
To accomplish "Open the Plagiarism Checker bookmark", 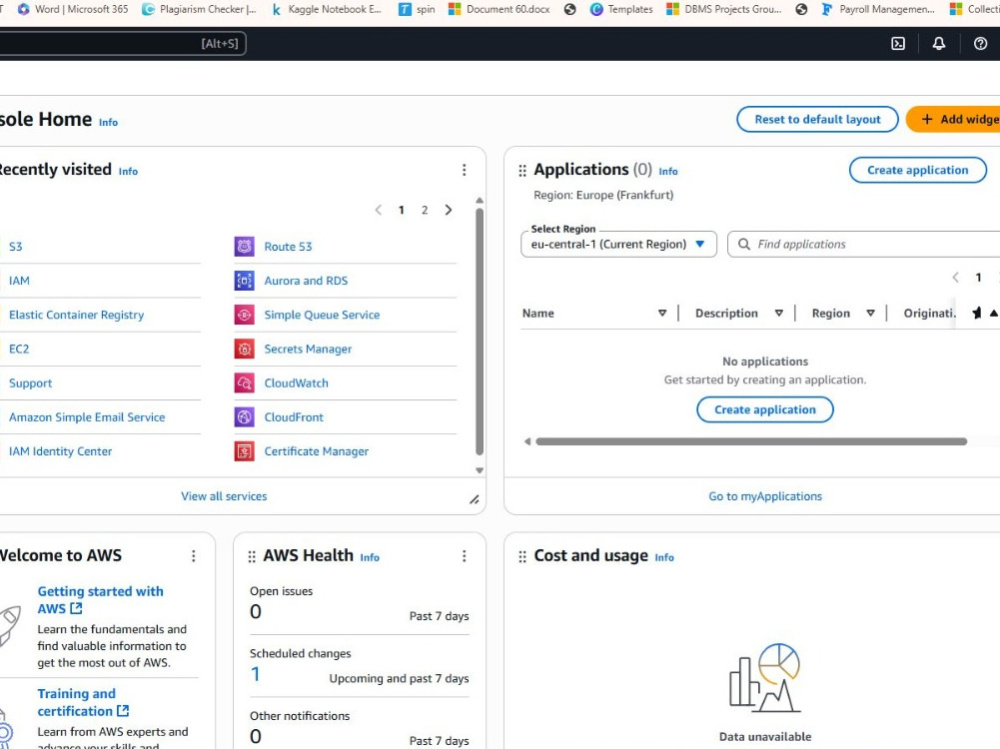I will point(199,9).
